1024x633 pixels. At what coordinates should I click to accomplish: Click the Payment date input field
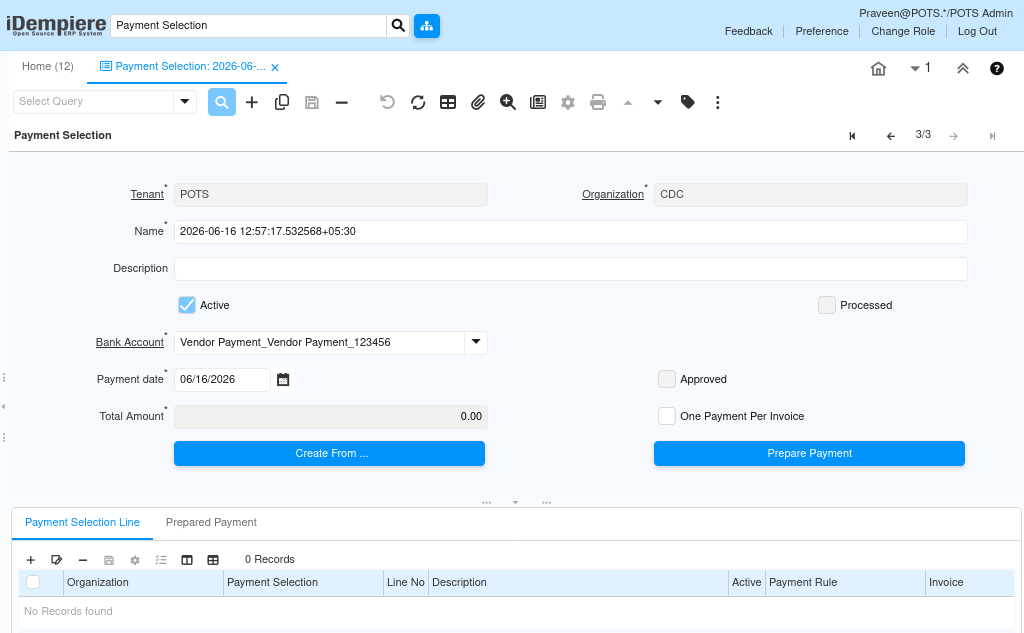pos(222,380)
